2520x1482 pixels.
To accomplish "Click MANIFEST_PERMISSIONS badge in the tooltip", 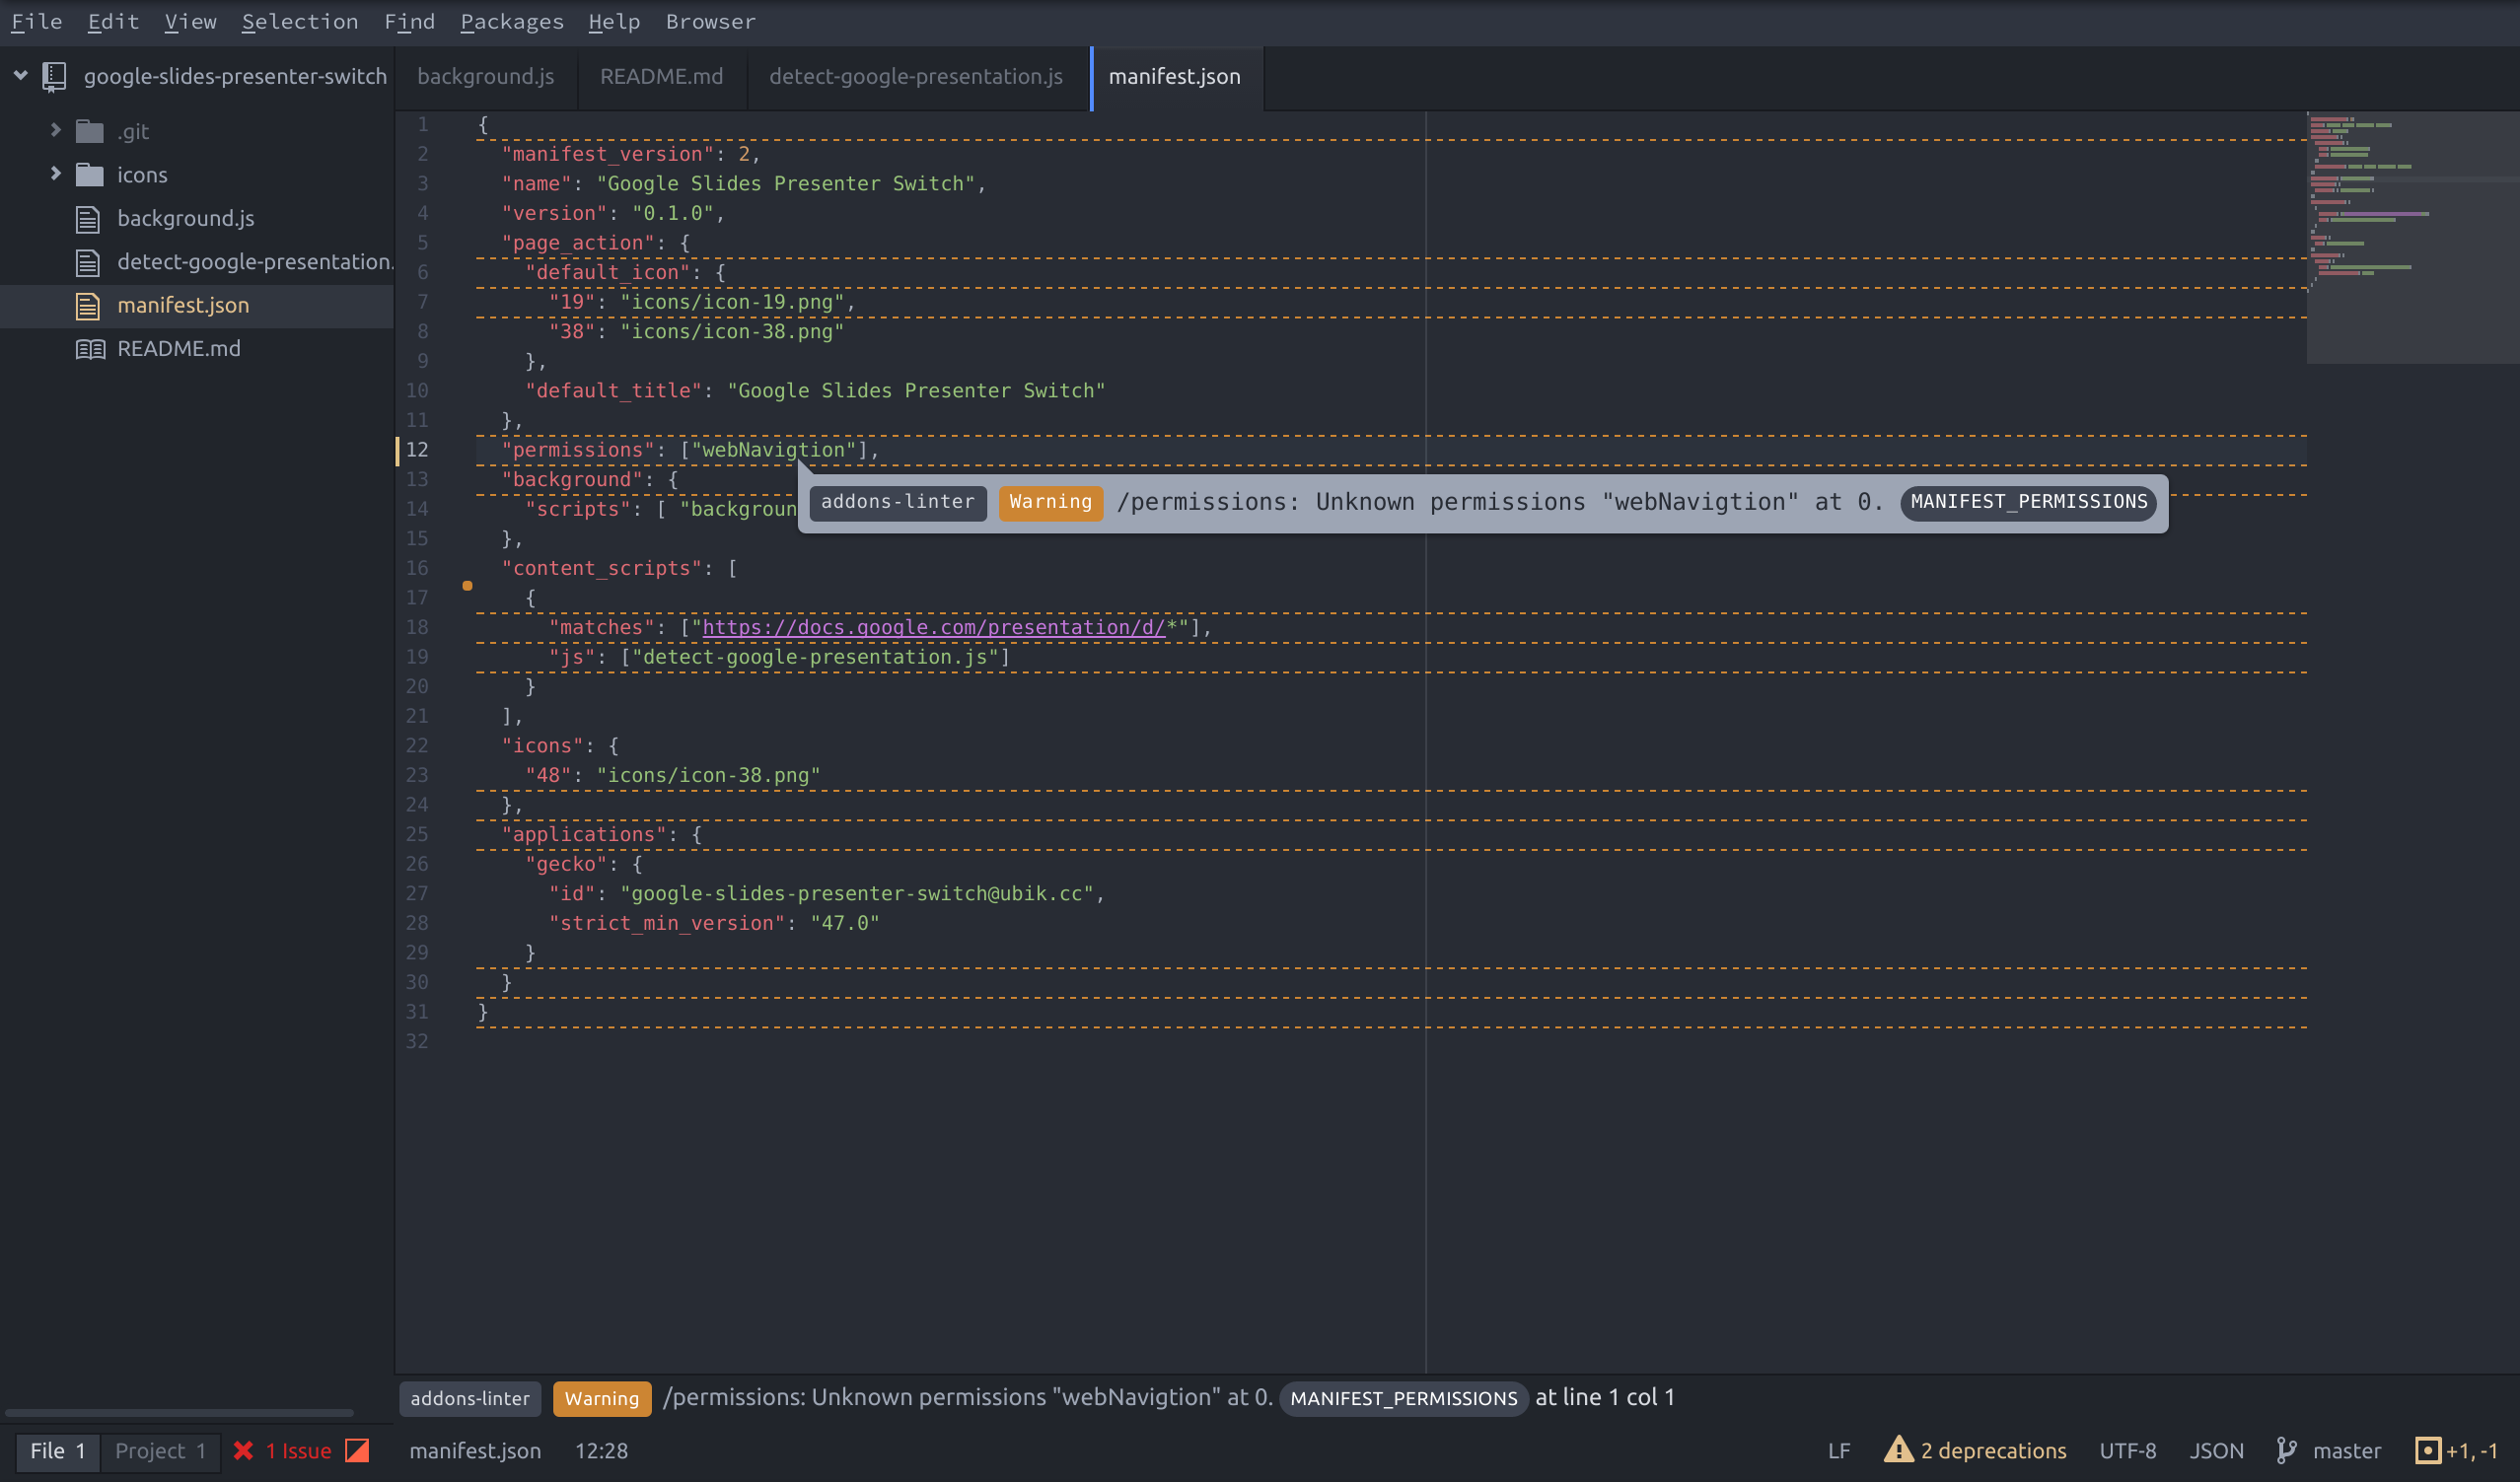I will click(x=2028, y=502).
